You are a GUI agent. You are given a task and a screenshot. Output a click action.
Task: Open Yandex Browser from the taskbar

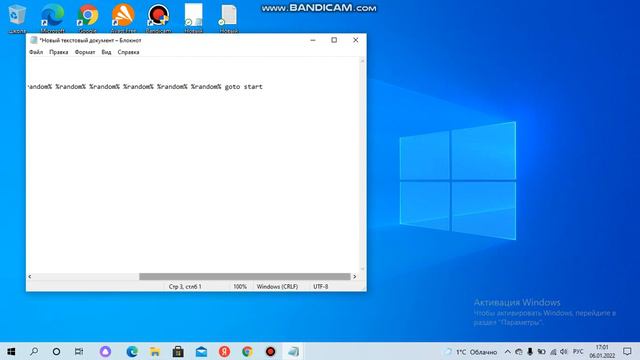pos(224,351)
